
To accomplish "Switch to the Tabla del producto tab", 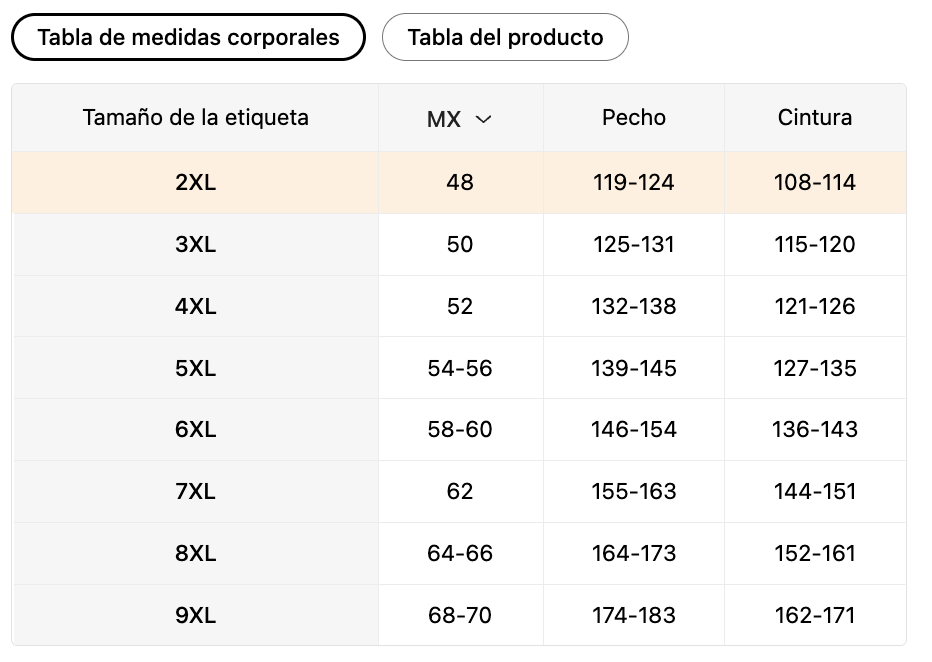I will click(x=505, y=37).
